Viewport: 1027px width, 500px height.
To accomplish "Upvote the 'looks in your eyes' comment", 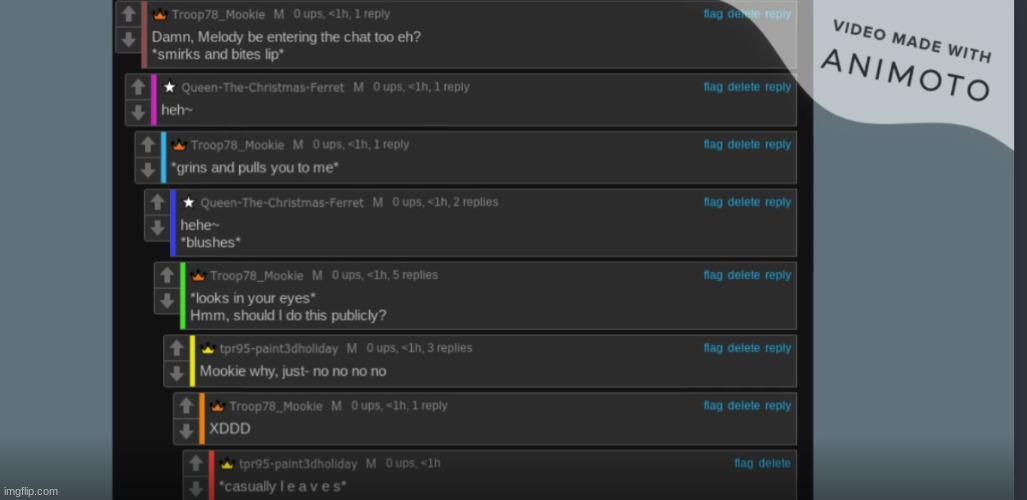I will [x=167, y=275].
